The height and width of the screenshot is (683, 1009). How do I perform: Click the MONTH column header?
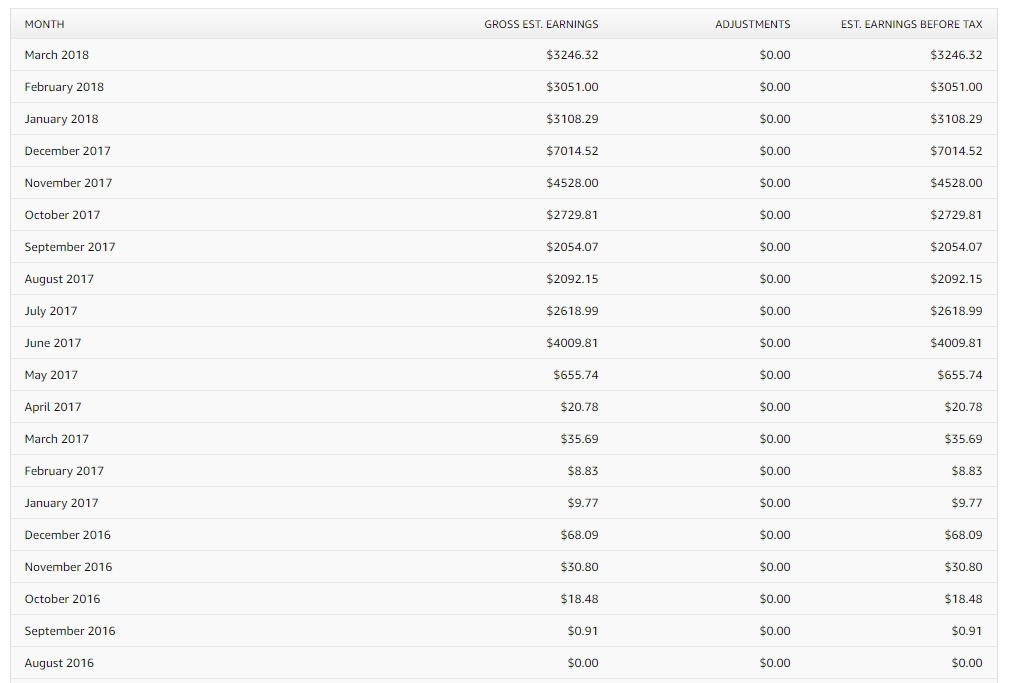(44, 24)
